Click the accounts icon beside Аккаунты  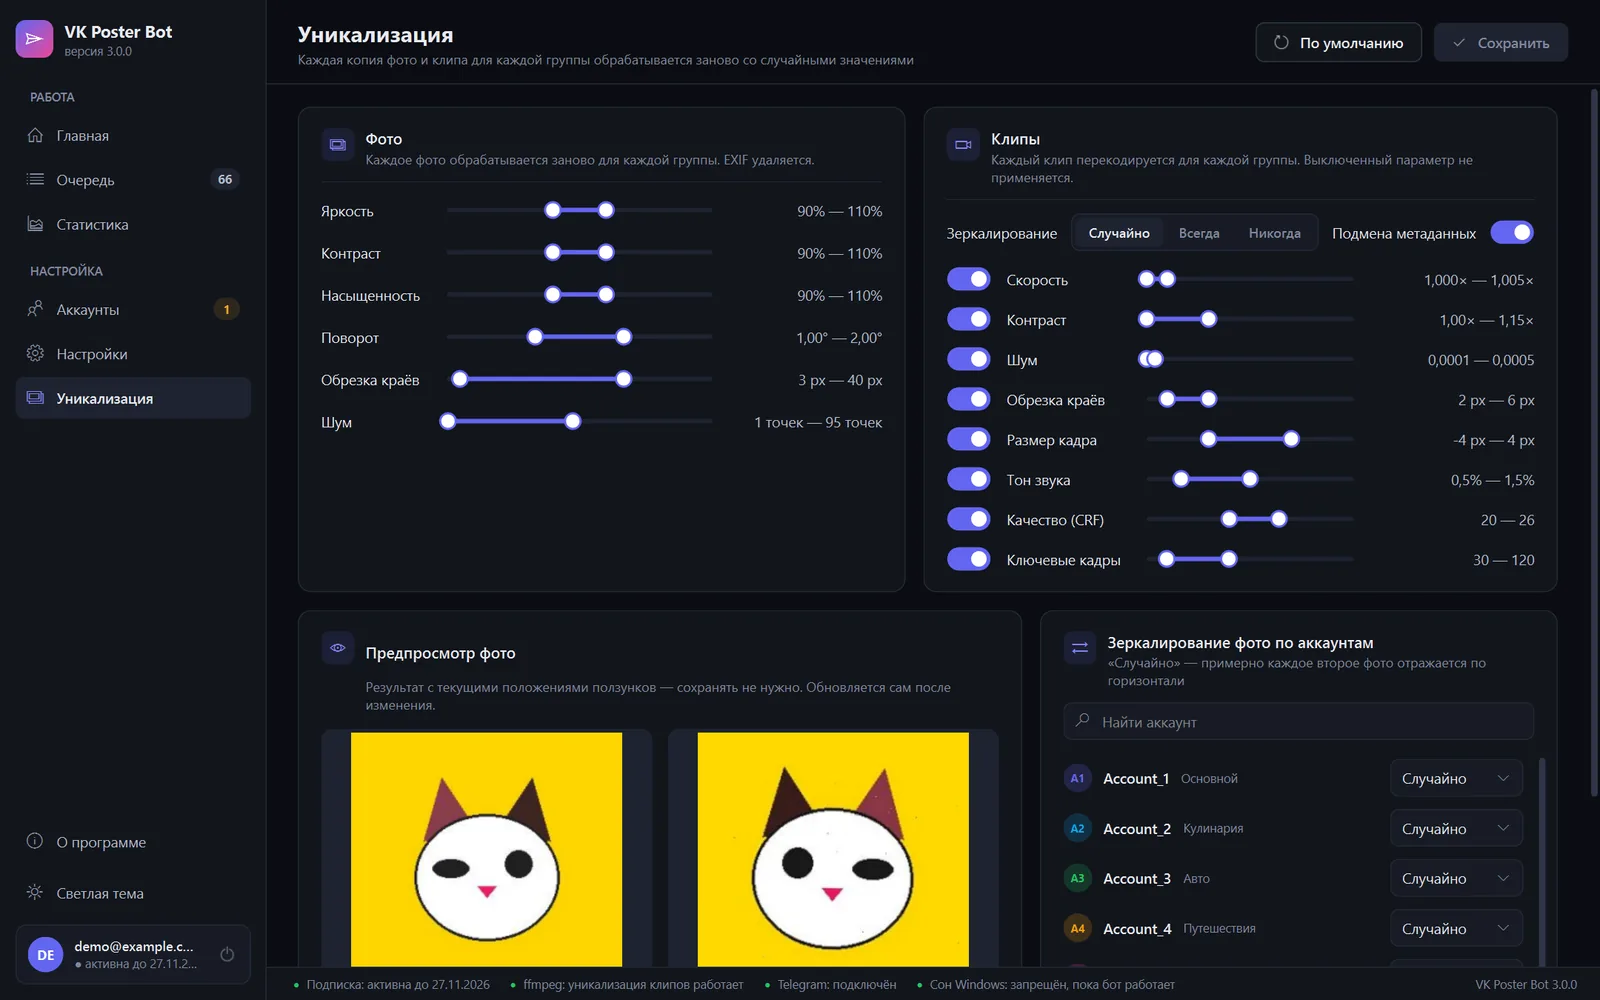click(35, 309)
